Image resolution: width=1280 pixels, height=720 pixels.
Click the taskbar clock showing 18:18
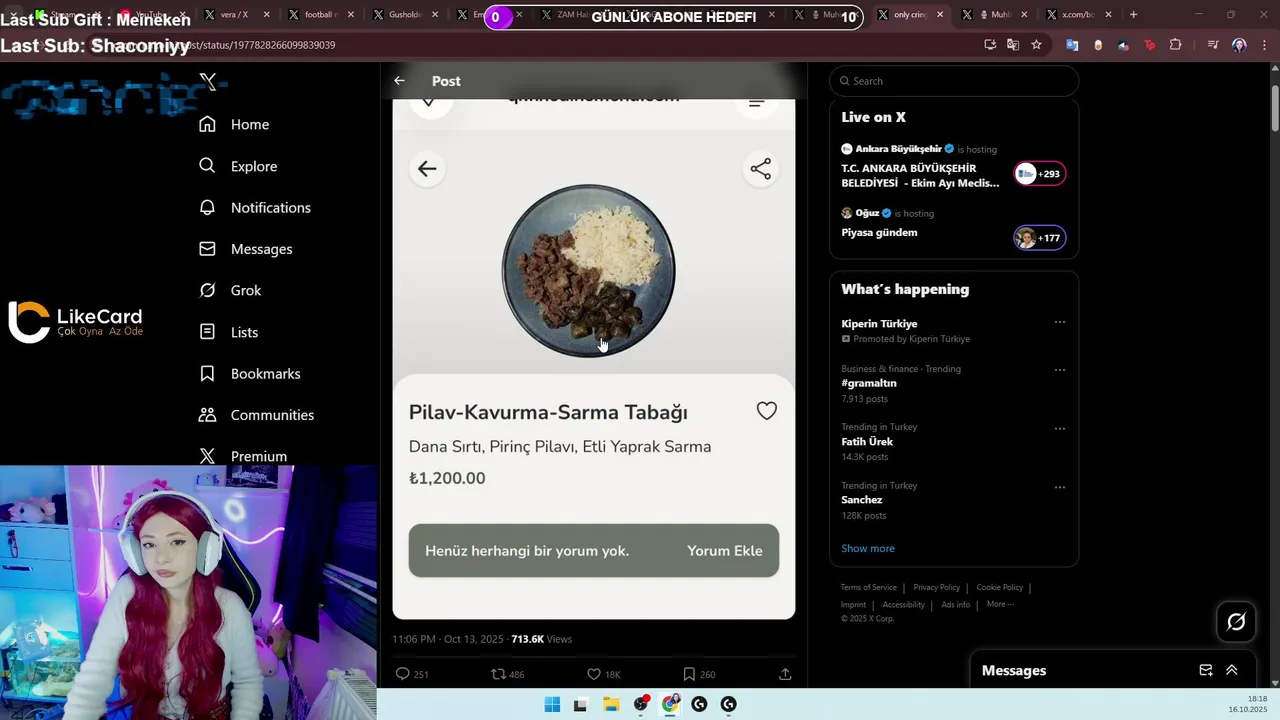click(1248, 704)
